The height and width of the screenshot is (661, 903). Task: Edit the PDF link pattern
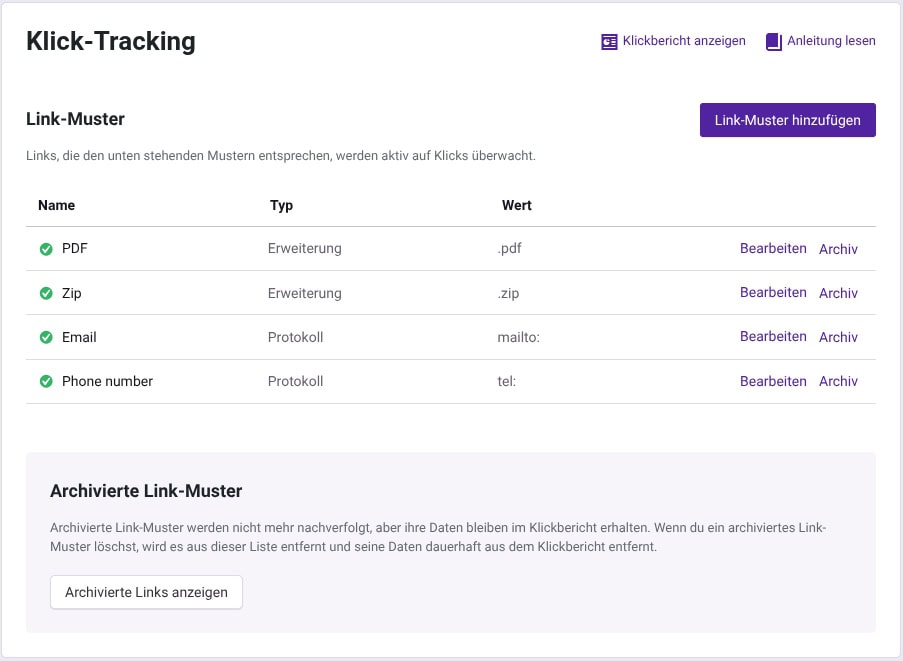tap(773, 249)
